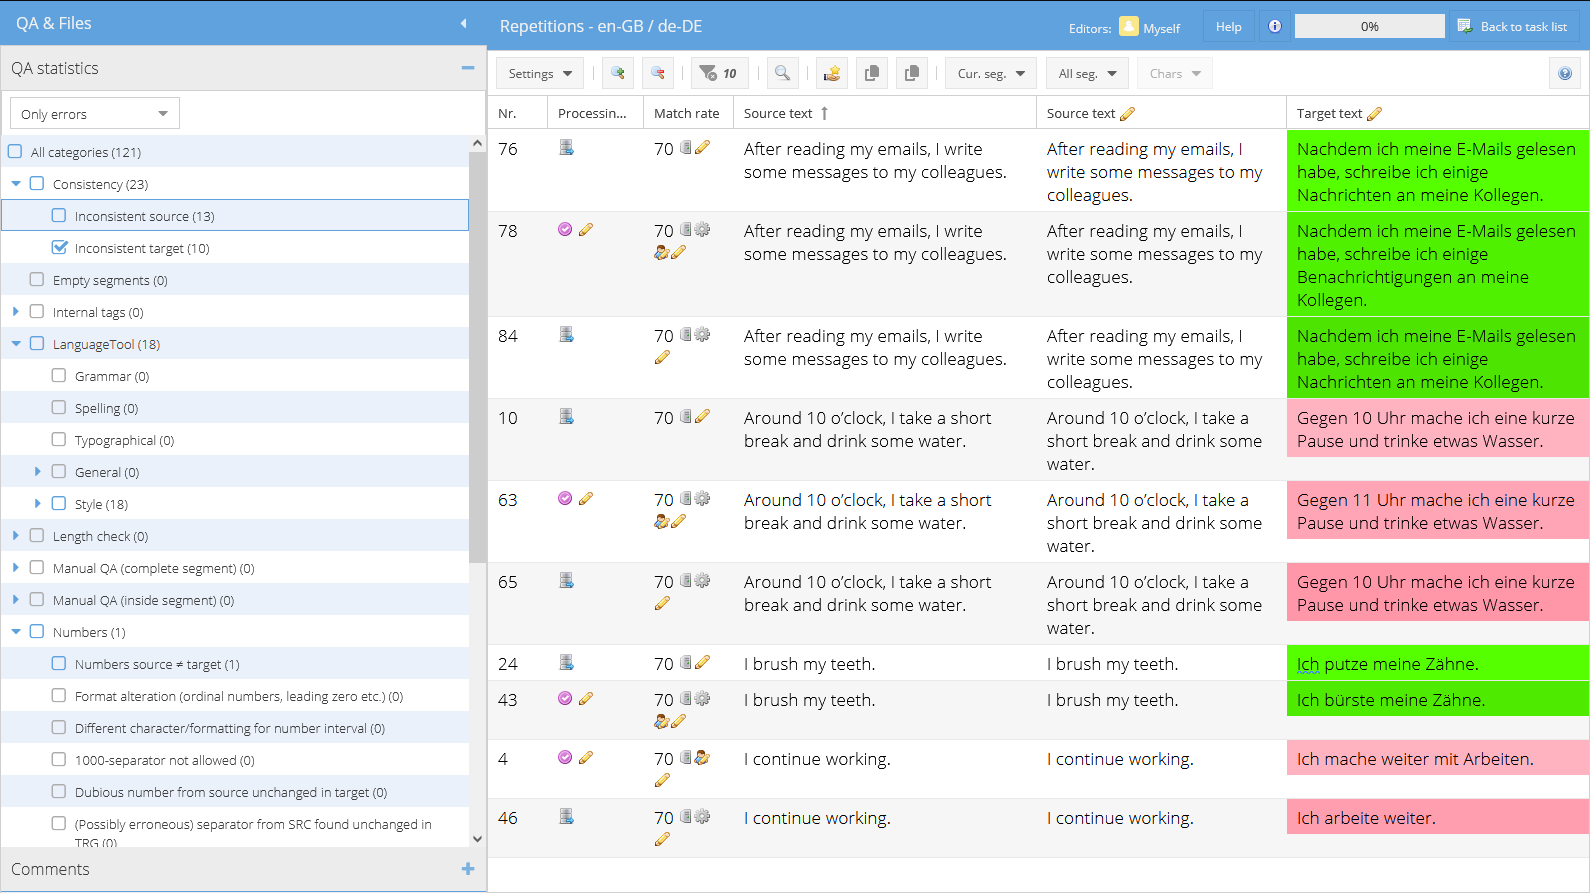1590x893 pixels.
Task: Enable Numbers source ≠ target (1) checkbox
Action: [x=59, y=663]
